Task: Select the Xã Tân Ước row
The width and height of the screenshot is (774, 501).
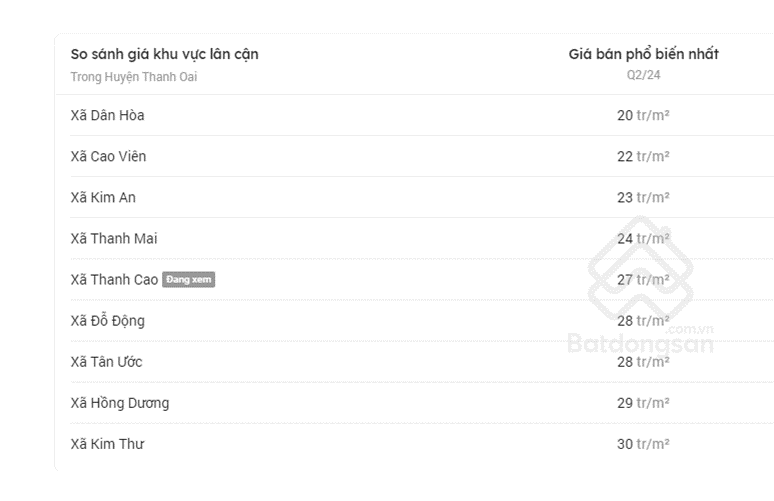Action: pyautogui.click(x=106, y=362)
